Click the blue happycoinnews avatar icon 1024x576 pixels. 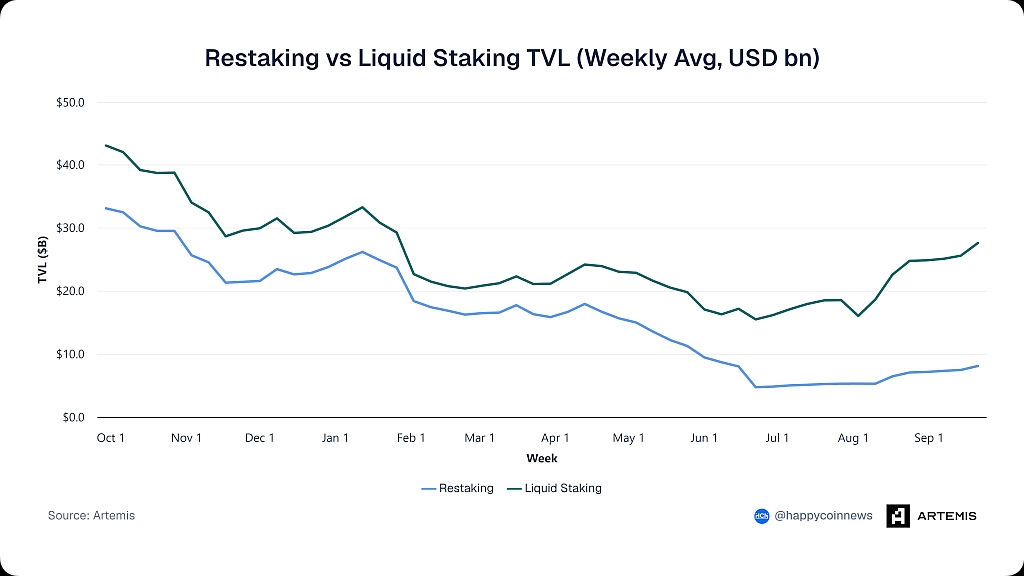(761, 516)
